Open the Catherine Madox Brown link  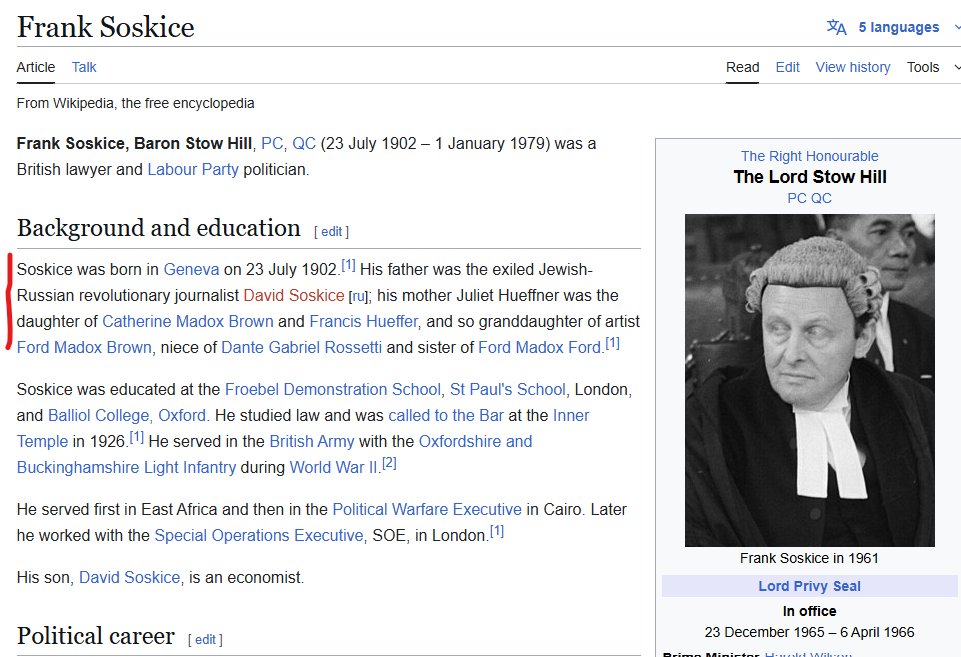tap(188, 321)
